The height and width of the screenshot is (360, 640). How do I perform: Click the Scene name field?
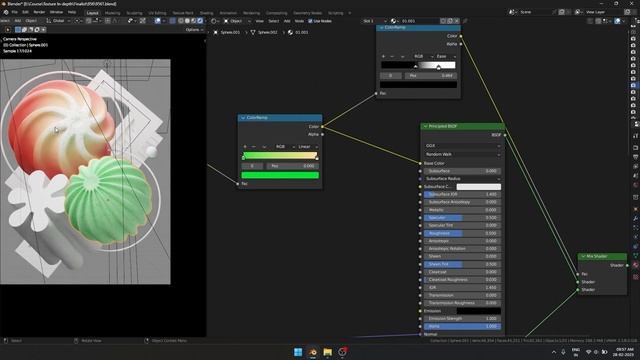click(x=534, y=12)
